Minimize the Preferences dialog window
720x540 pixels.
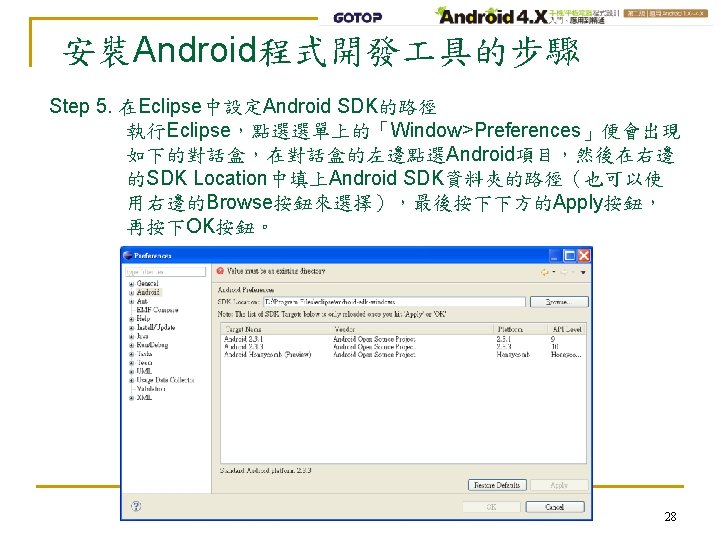(555, 255)
